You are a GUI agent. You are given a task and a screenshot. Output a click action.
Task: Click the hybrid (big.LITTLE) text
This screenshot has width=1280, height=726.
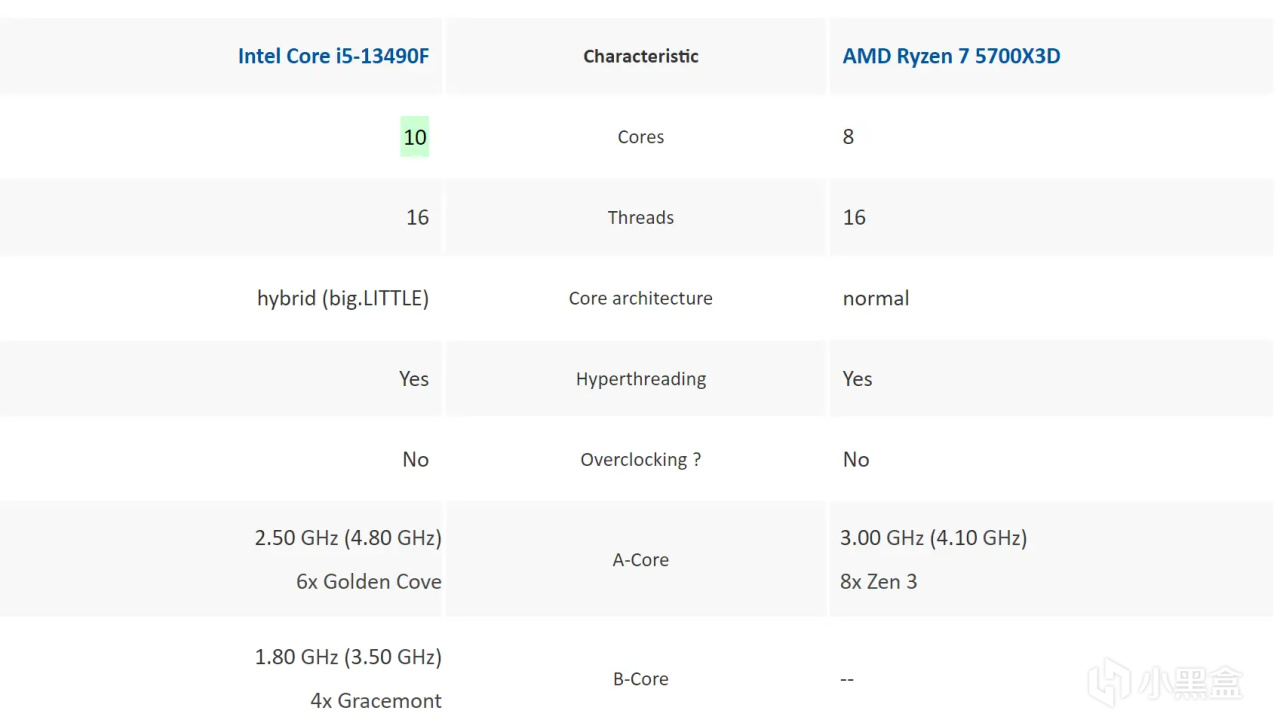click(x=343, y=298)
